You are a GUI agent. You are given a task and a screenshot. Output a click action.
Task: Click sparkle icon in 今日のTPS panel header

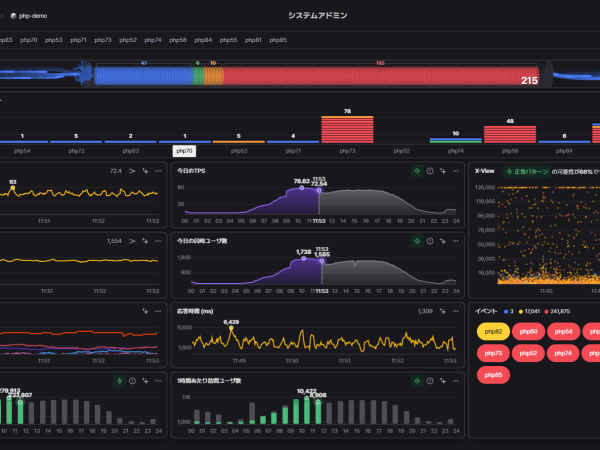[x=443, y=171]
